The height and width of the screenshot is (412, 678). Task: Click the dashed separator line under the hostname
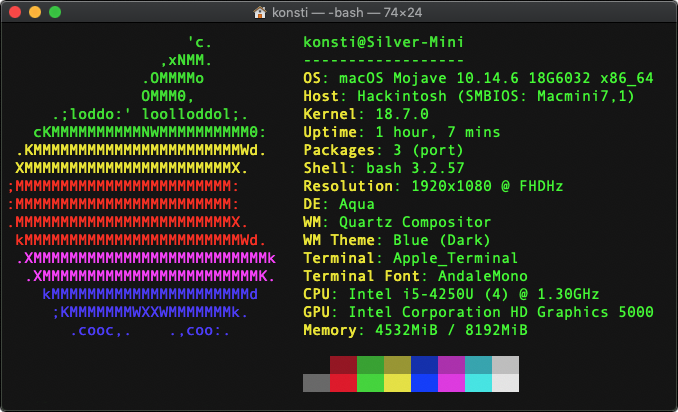click(x=384, y=61)
